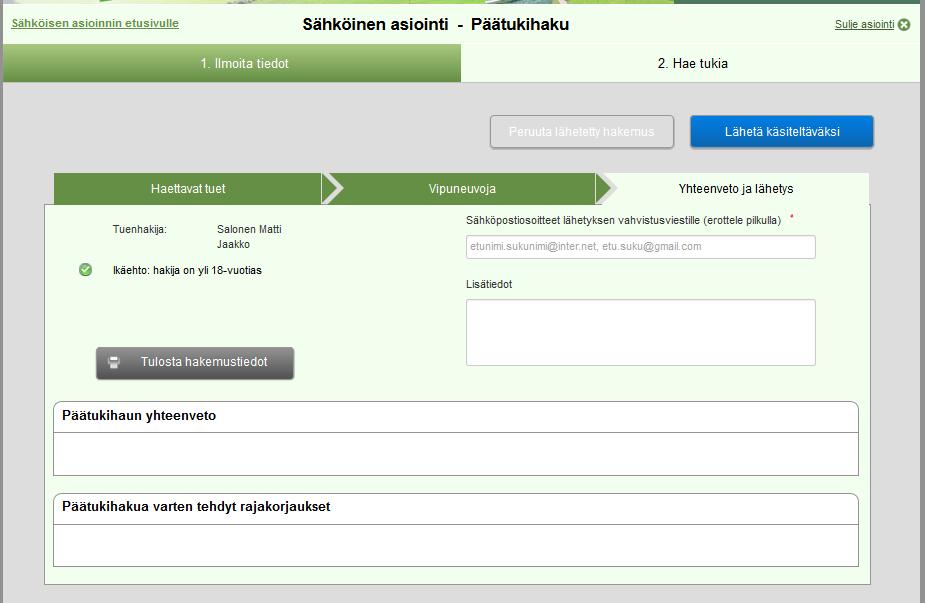
Task: Open Sähköisen asioinnin etusivulle link
Action: (x=95, y=23)
